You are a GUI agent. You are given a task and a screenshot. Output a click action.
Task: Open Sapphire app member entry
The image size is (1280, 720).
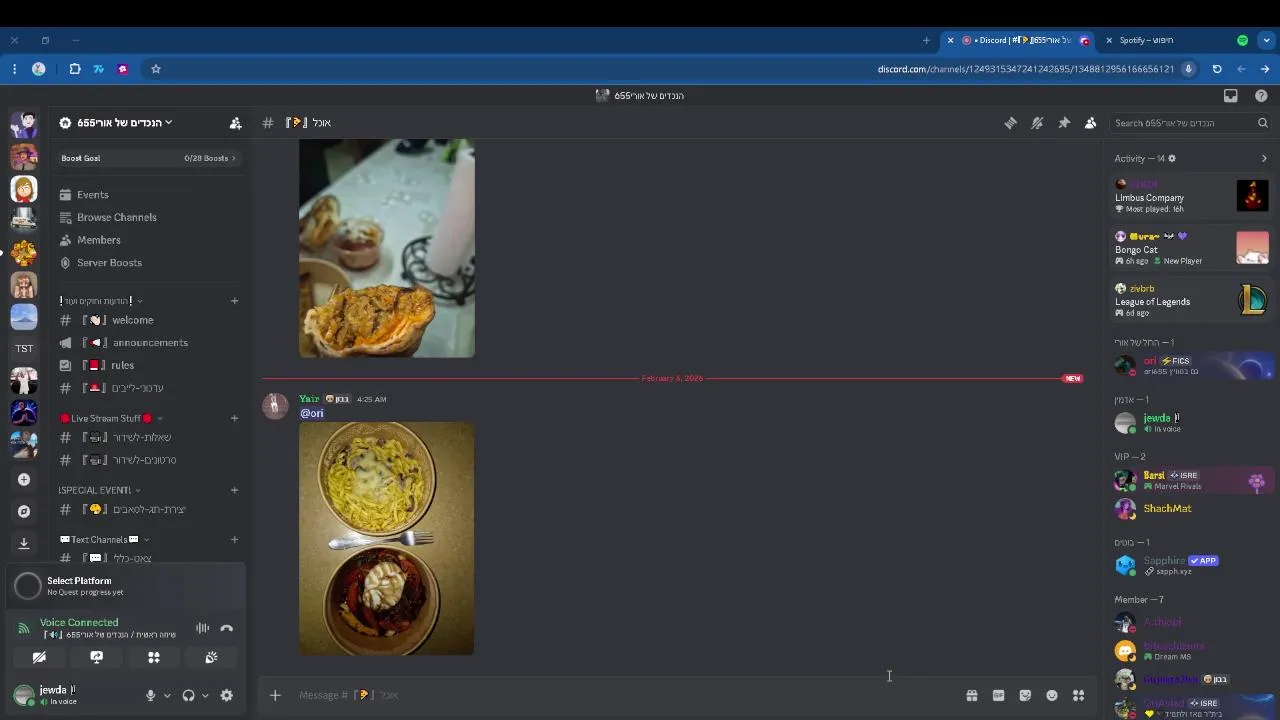(1191, 565)
